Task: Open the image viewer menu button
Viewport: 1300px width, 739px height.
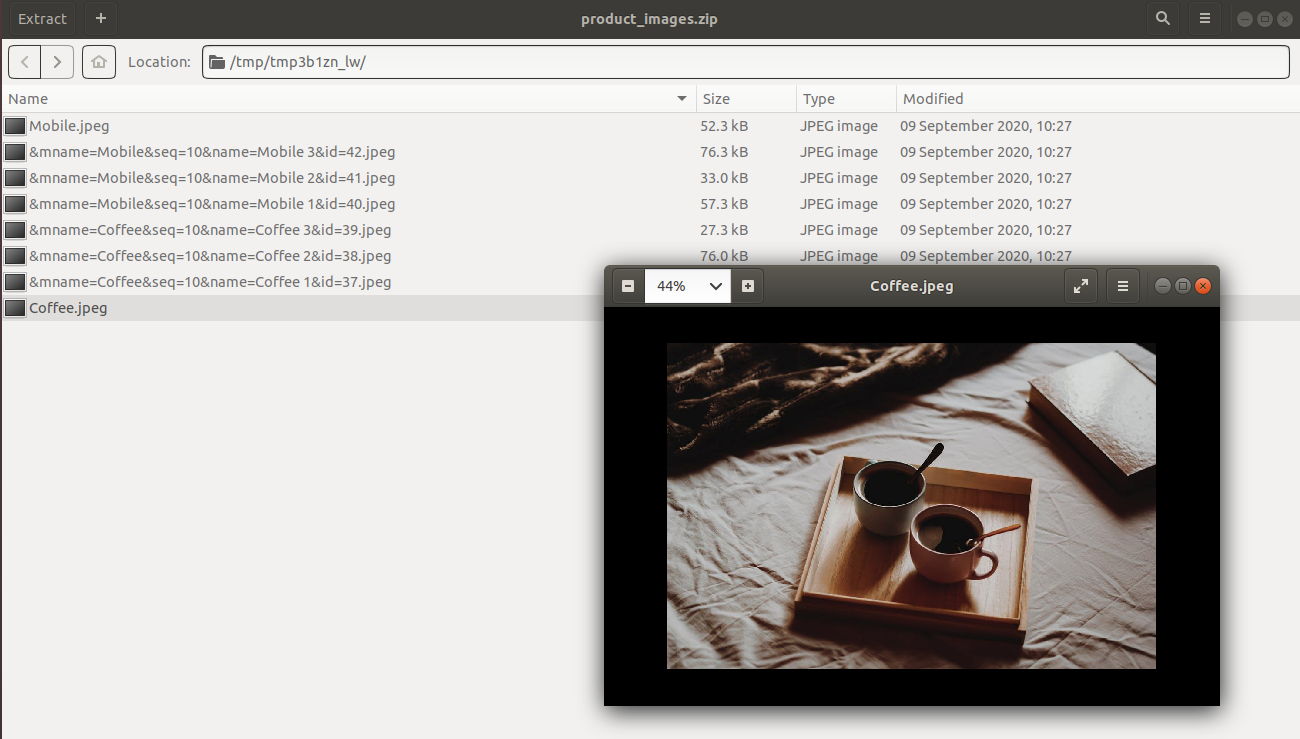Action: (1123, 286)
